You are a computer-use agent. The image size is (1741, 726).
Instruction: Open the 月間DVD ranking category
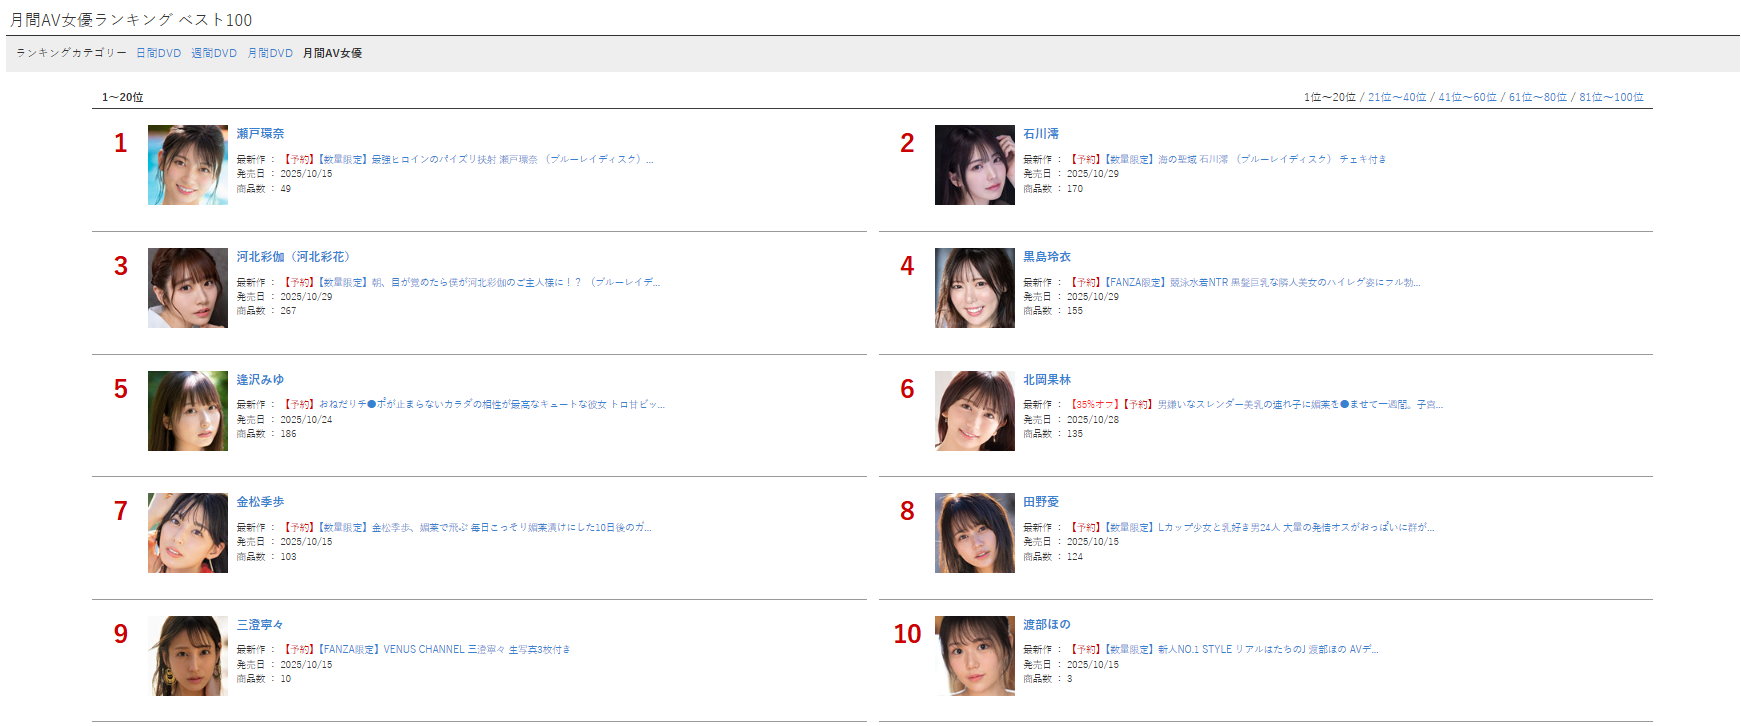[270, 53]
